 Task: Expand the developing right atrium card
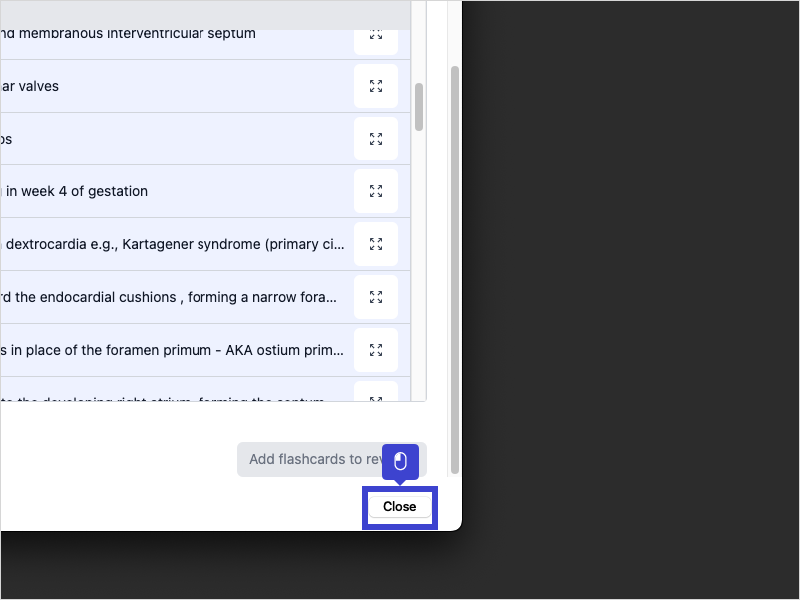pyautogui.click(x=376, y=394)
